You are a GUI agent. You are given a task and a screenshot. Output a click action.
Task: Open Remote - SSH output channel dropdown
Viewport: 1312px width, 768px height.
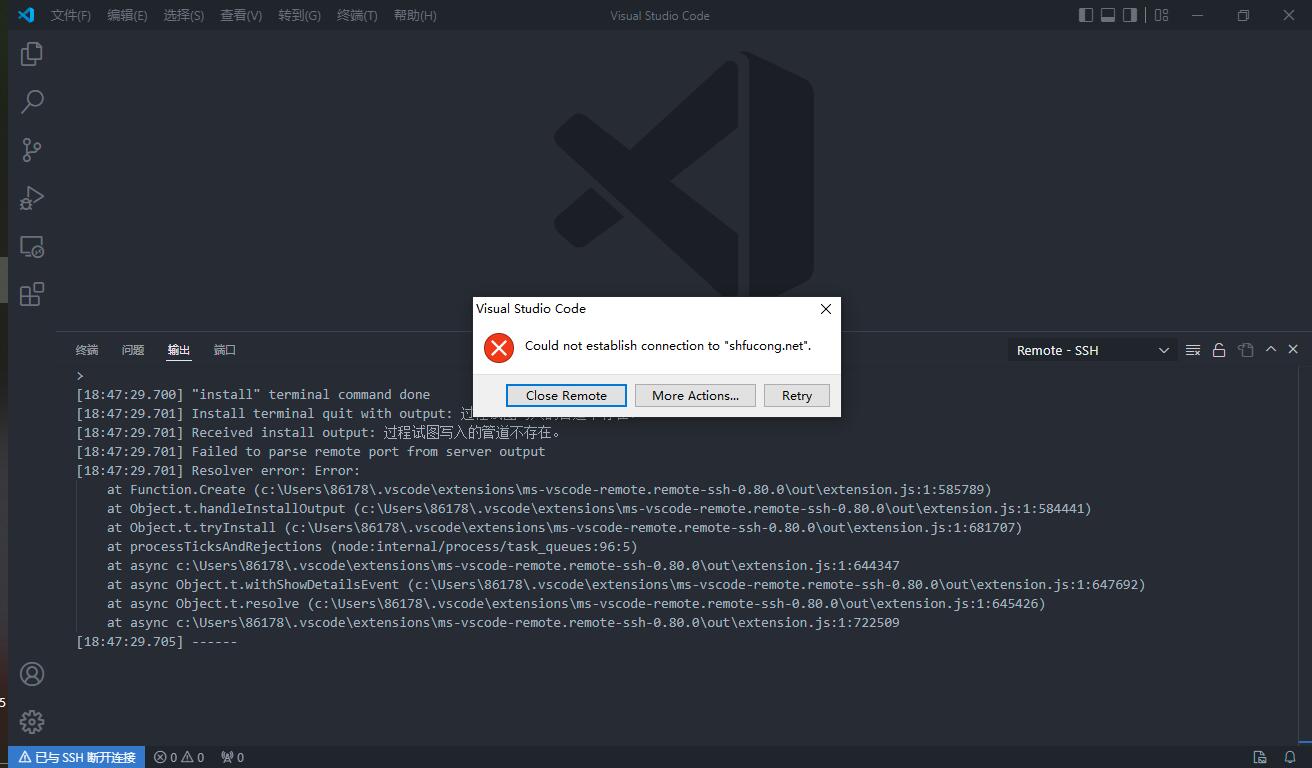1092,350
